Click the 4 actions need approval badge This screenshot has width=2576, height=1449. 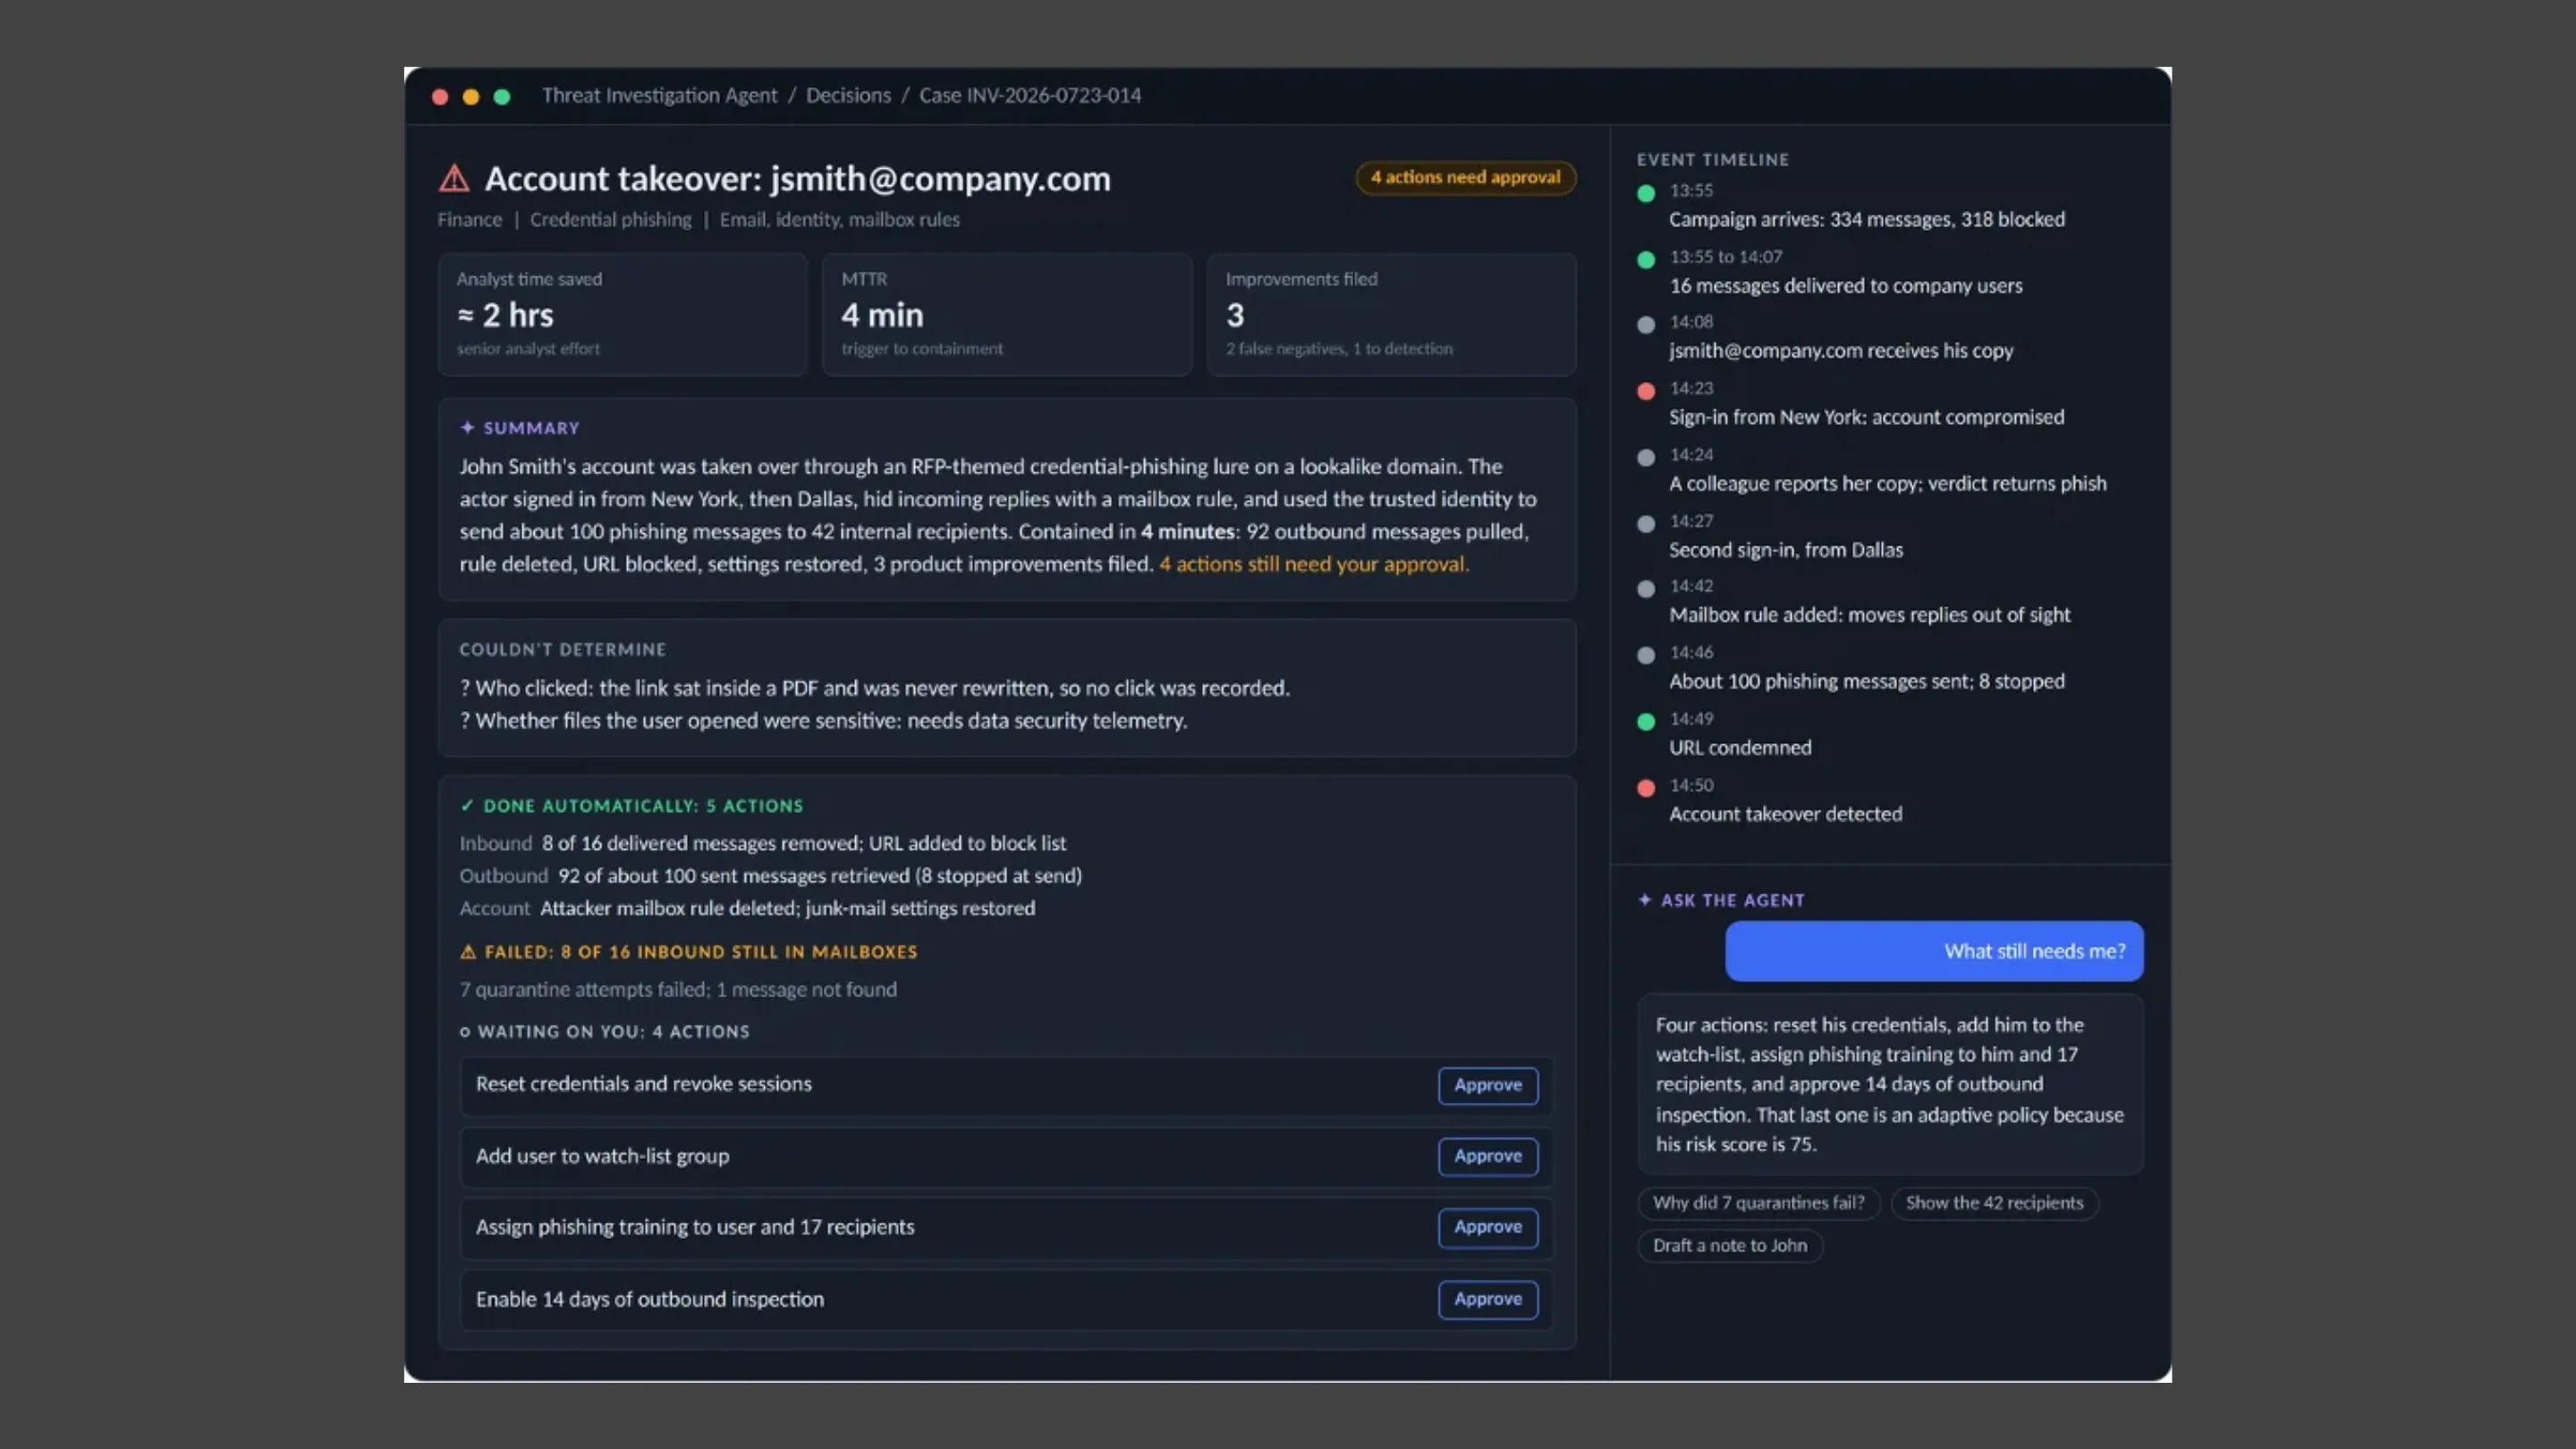tap(1465, 177)
